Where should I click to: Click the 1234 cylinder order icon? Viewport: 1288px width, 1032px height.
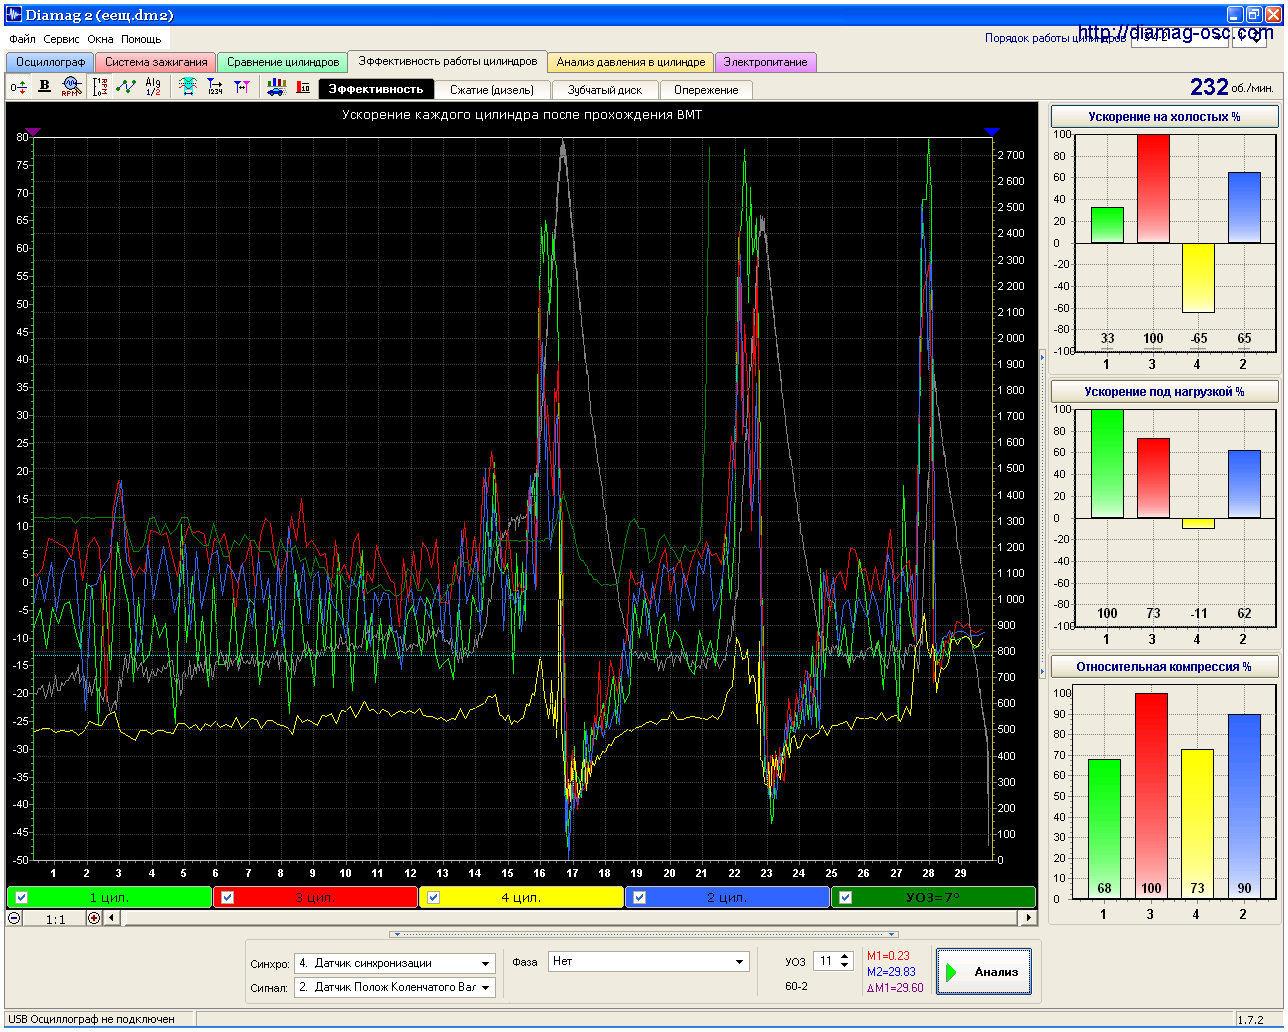[214, 87]
